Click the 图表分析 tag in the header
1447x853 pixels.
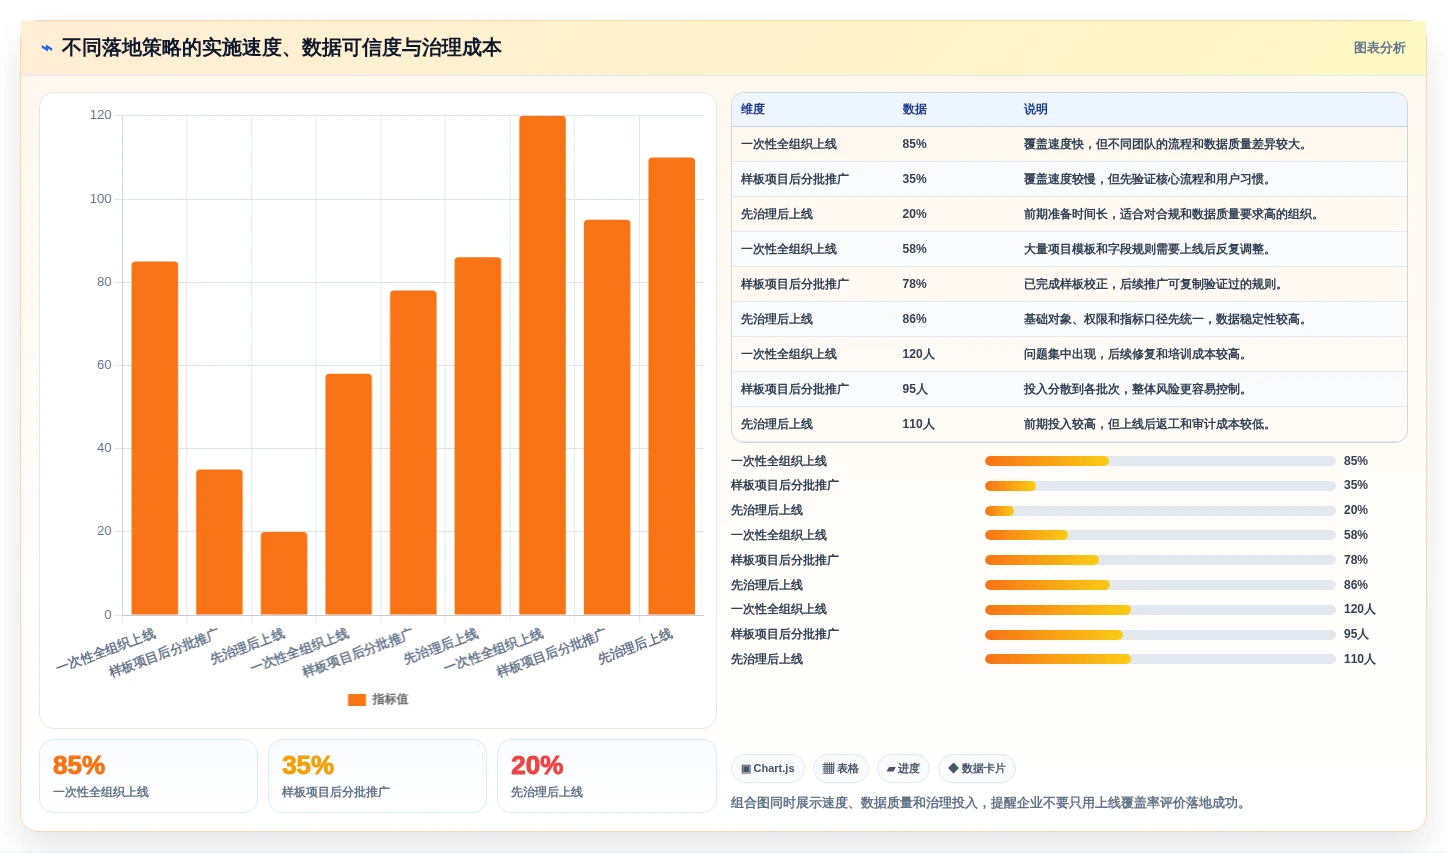click(x=1379, y=48)
